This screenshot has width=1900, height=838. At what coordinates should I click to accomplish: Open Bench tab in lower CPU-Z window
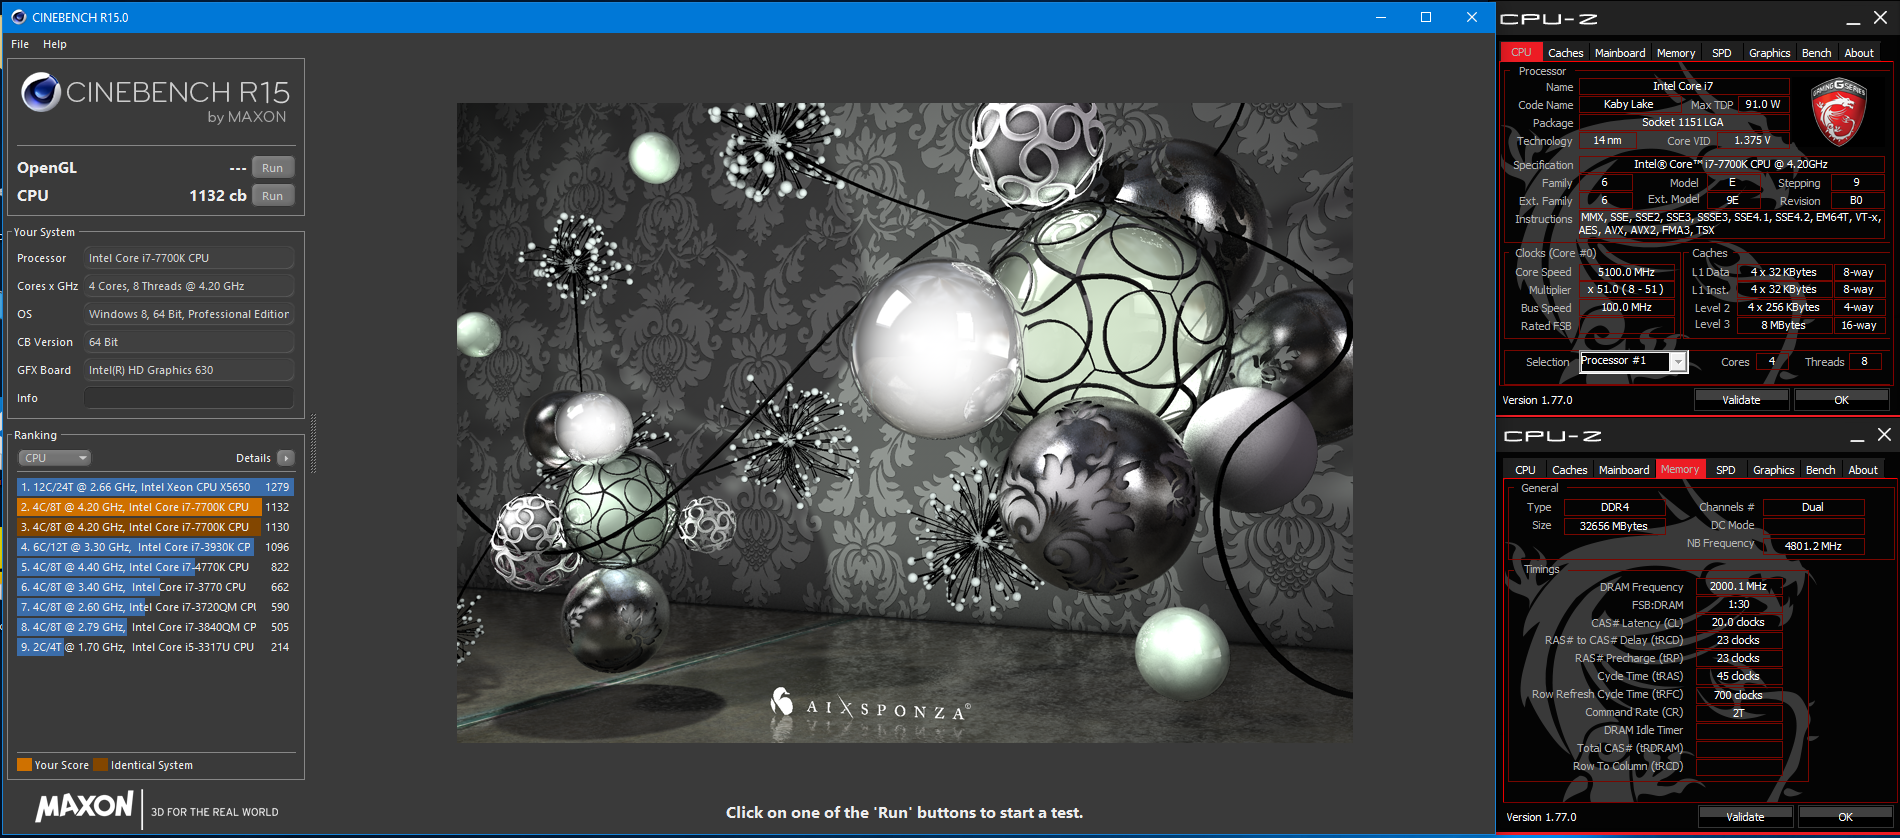pos(1821,470)
